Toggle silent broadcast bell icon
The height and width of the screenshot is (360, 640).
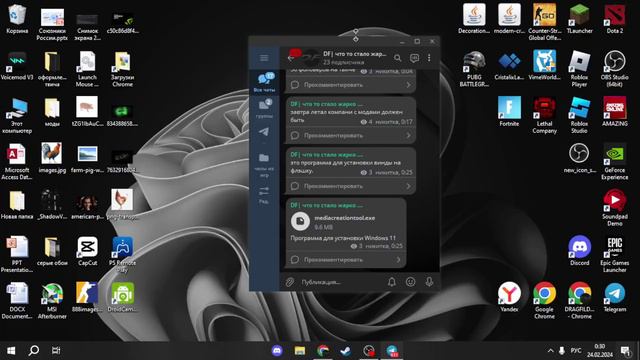coord(391,282)
